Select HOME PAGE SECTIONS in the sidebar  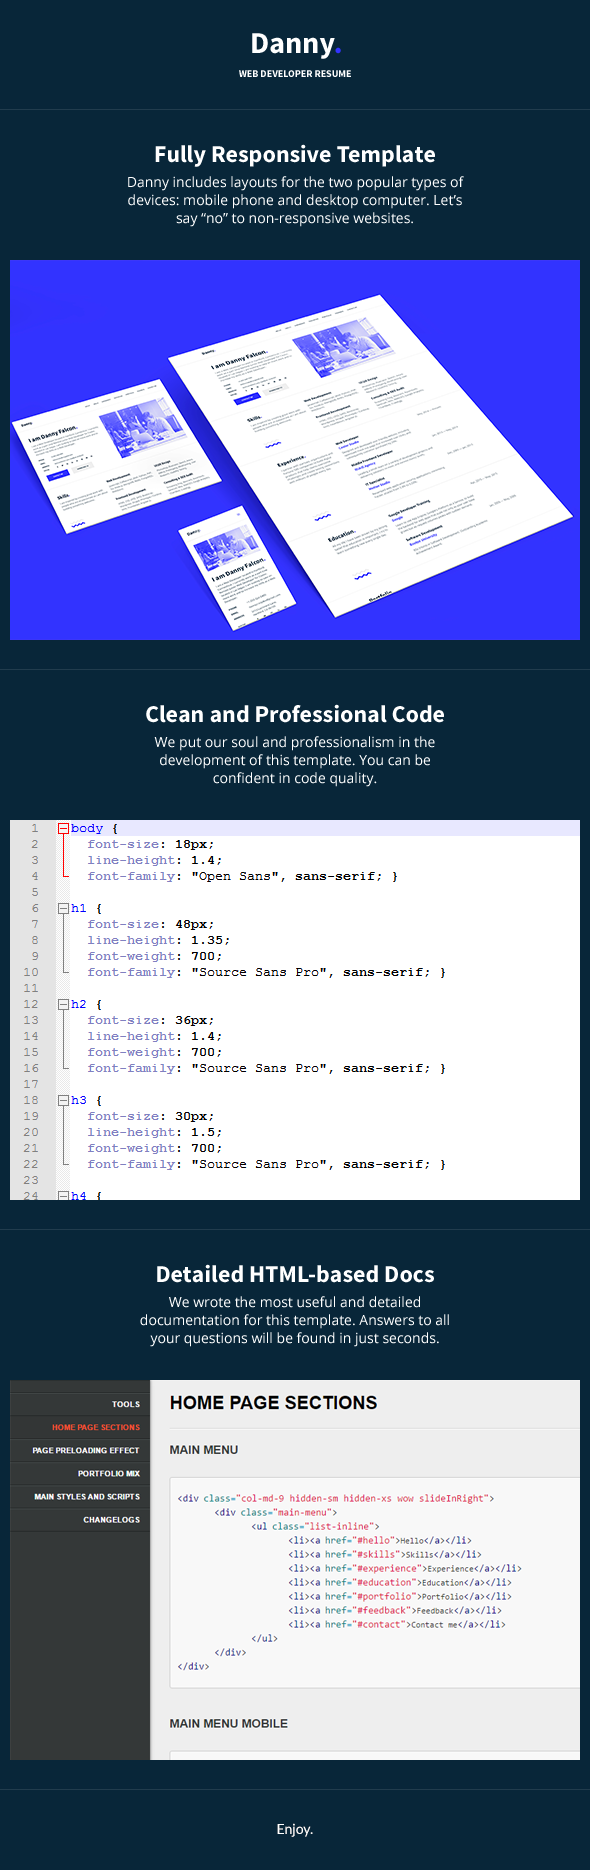96,1427
